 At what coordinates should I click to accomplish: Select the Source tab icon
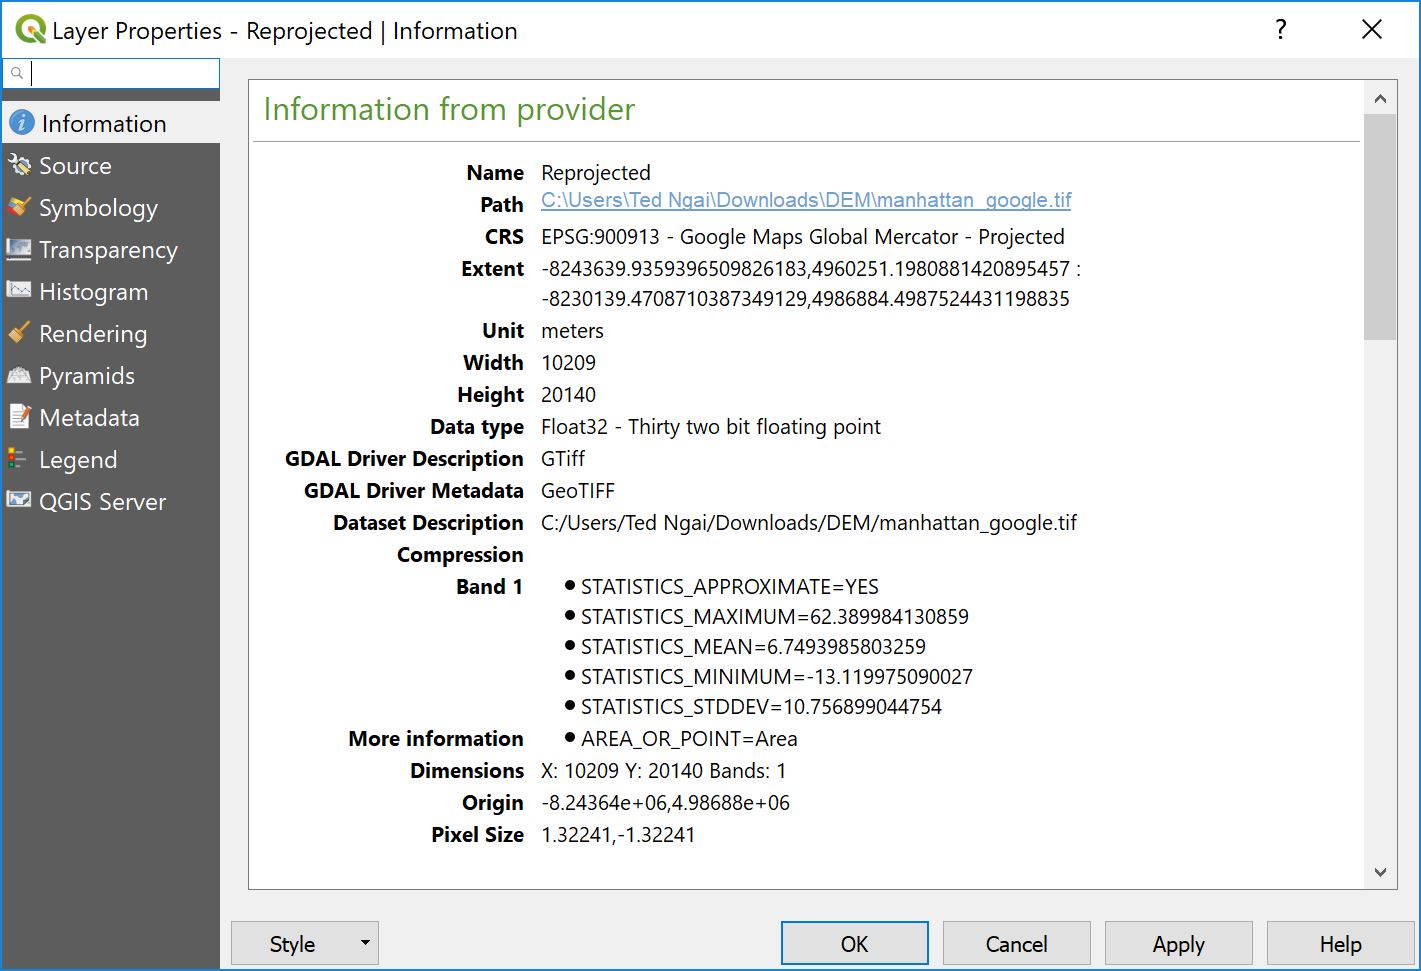click(19, 165)
